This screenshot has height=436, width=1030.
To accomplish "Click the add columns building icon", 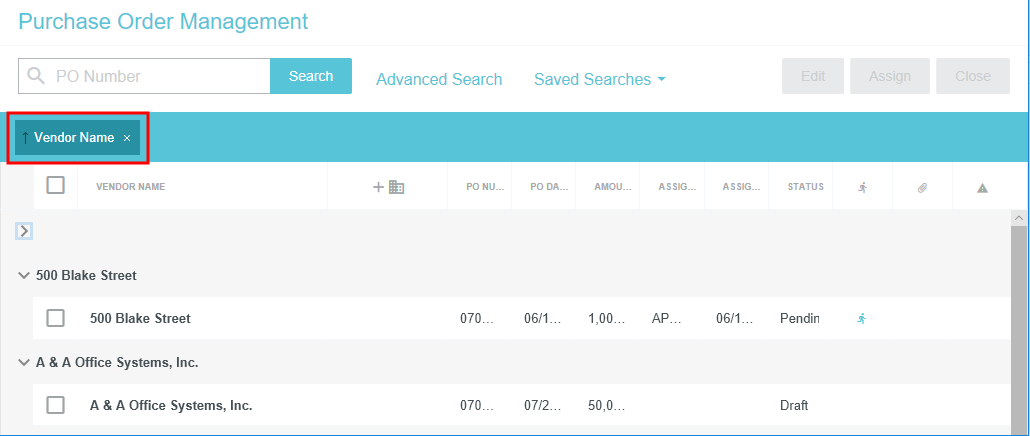I will click(x=389, y=187).
